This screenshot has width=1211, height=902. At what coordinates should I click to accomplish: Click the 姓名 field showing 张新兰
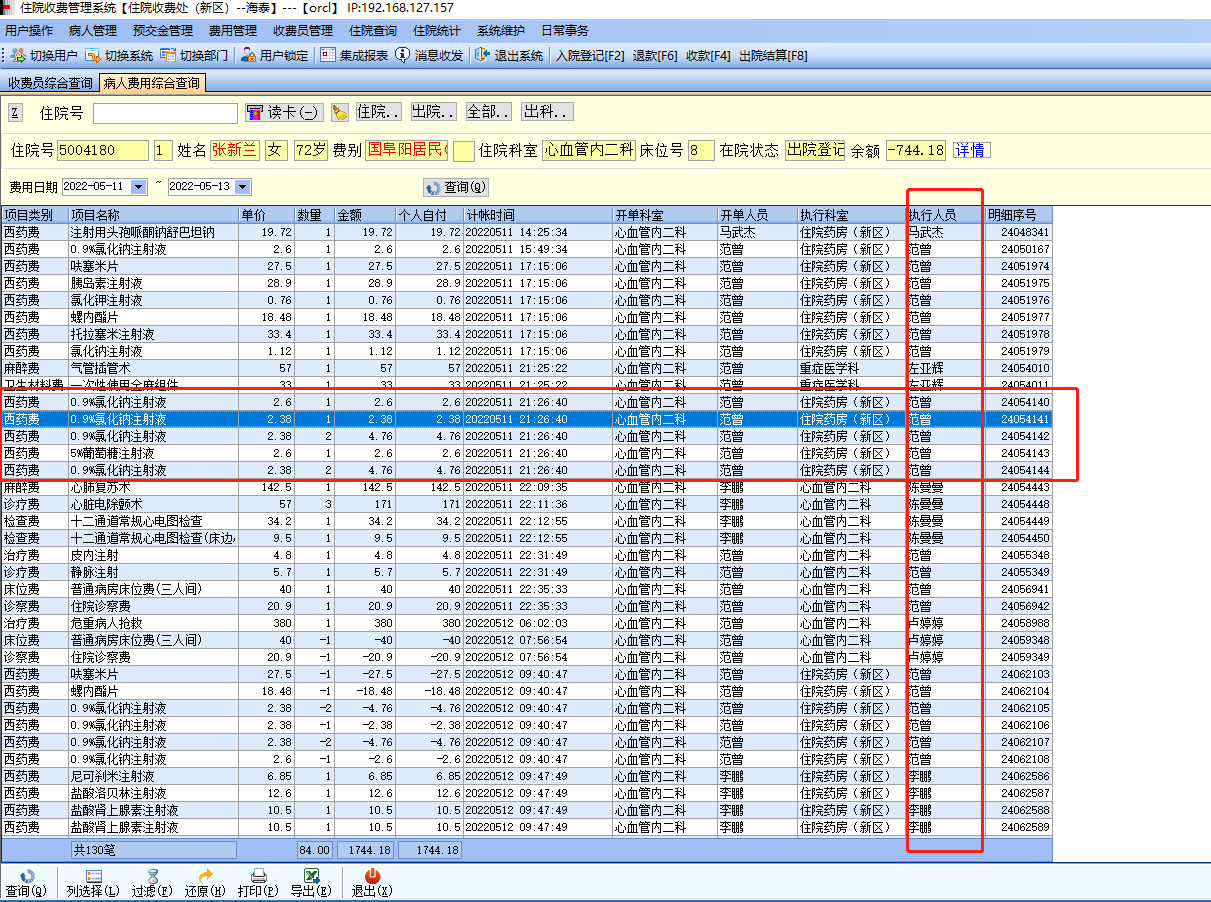[x=235, y=150]
